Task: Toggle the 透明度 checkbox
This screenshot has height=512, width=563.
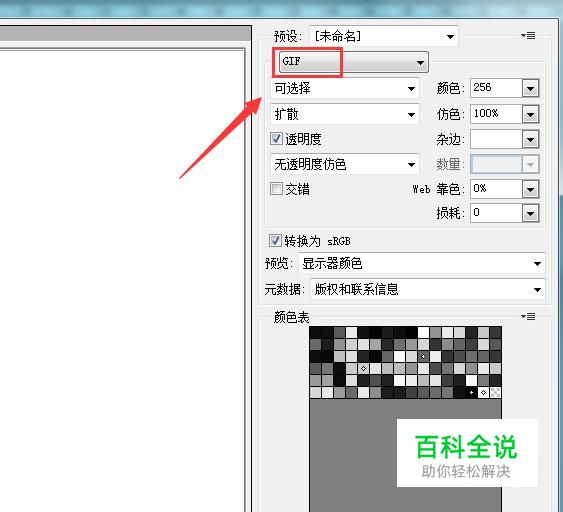Action: [276, 139]
